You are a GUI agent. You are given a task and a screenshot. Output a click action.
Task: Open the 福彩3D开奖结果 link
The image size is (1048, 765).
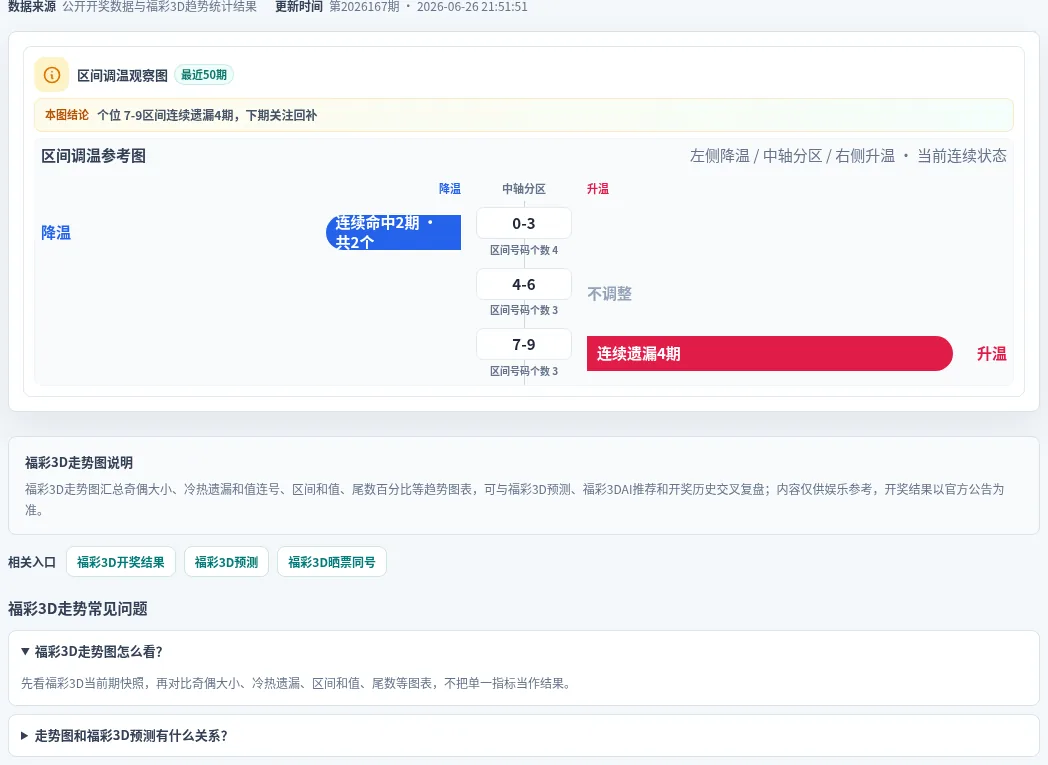[121, 562]
